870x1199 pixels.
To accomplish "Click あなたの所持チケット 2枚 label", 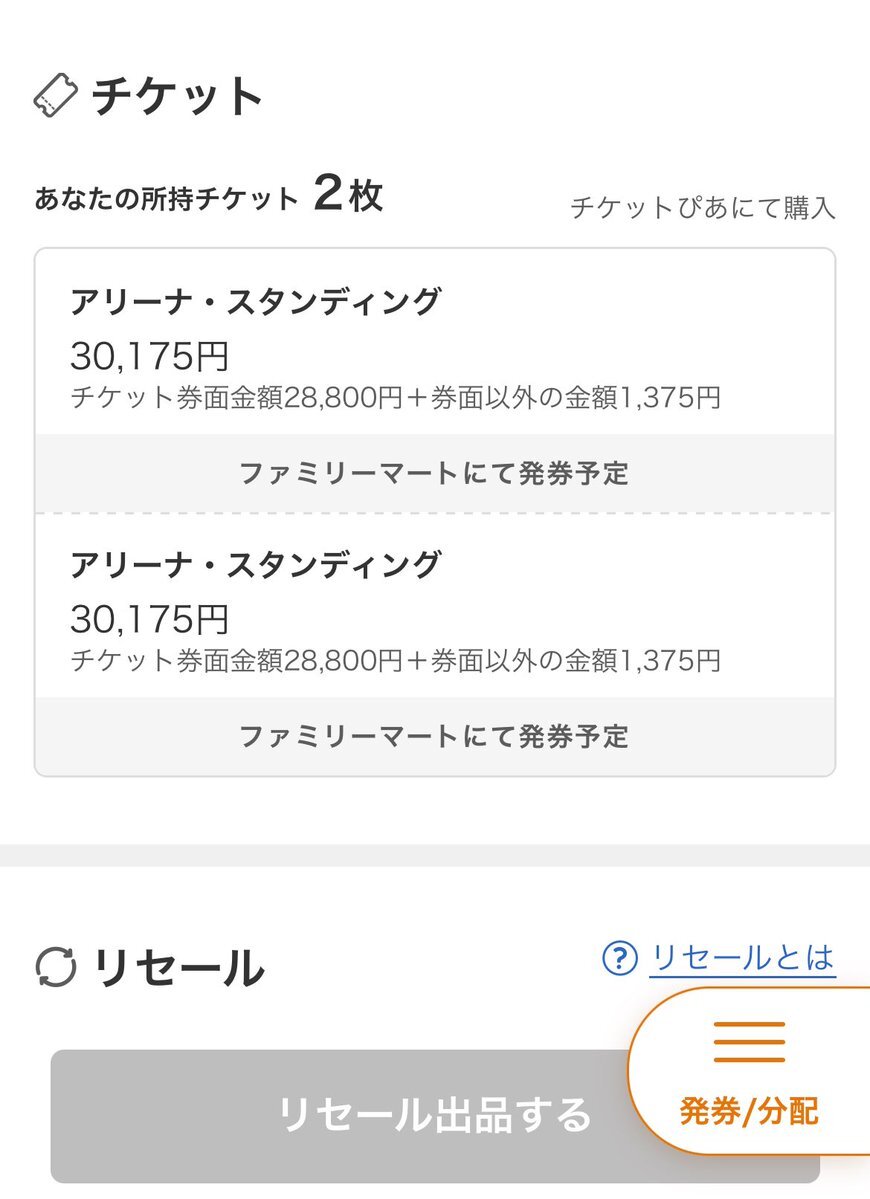I will point(208,194).
